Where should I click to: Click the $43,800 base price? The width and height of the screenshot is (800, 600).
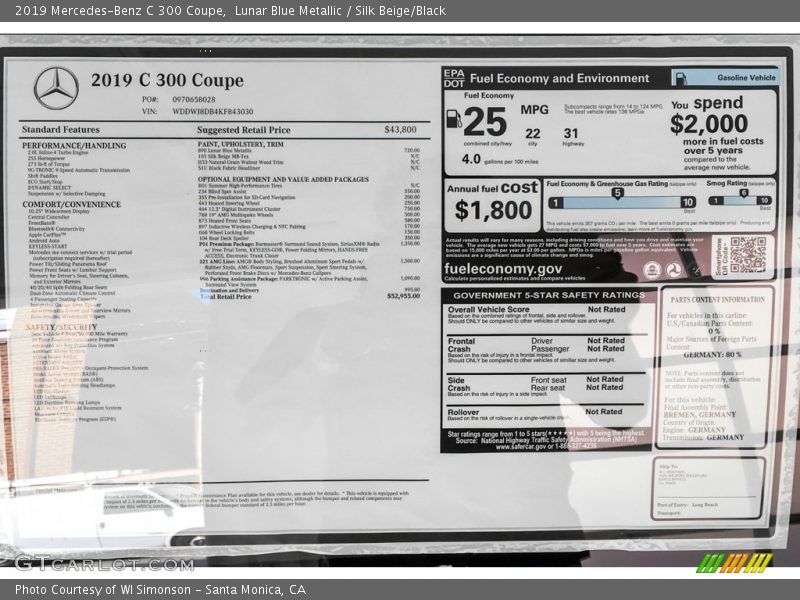point(401,130)
